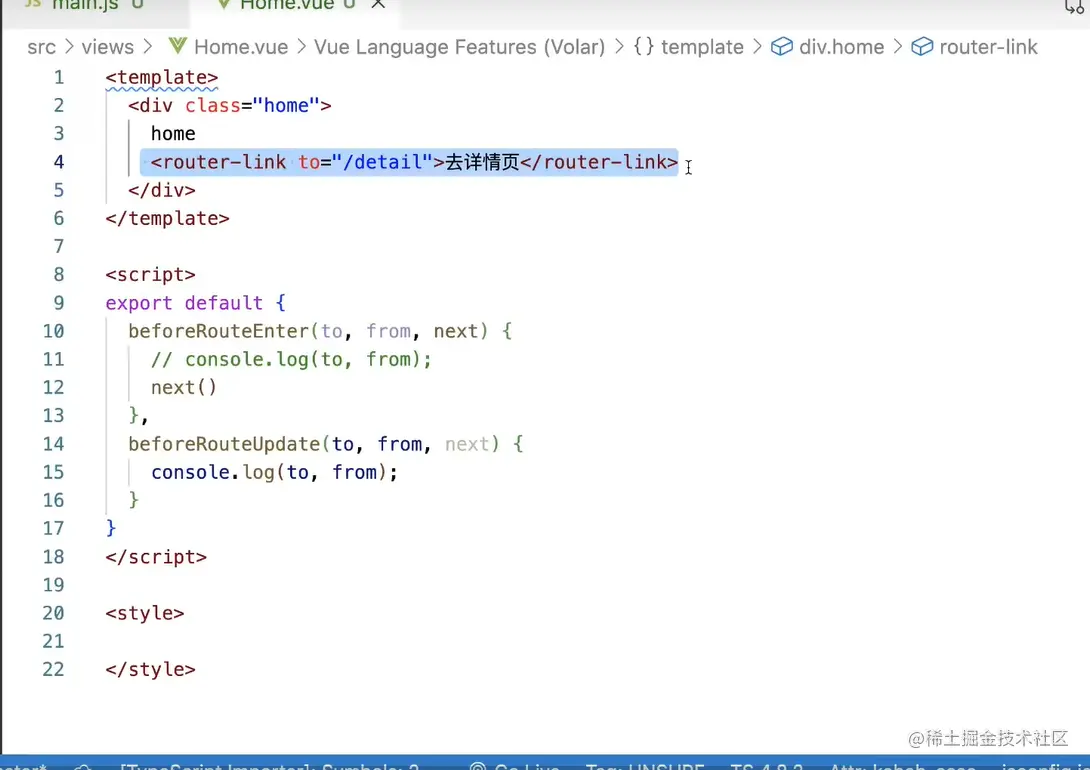
Task: Click the console.log(to, from); line 15
Action: pos(275,473)
